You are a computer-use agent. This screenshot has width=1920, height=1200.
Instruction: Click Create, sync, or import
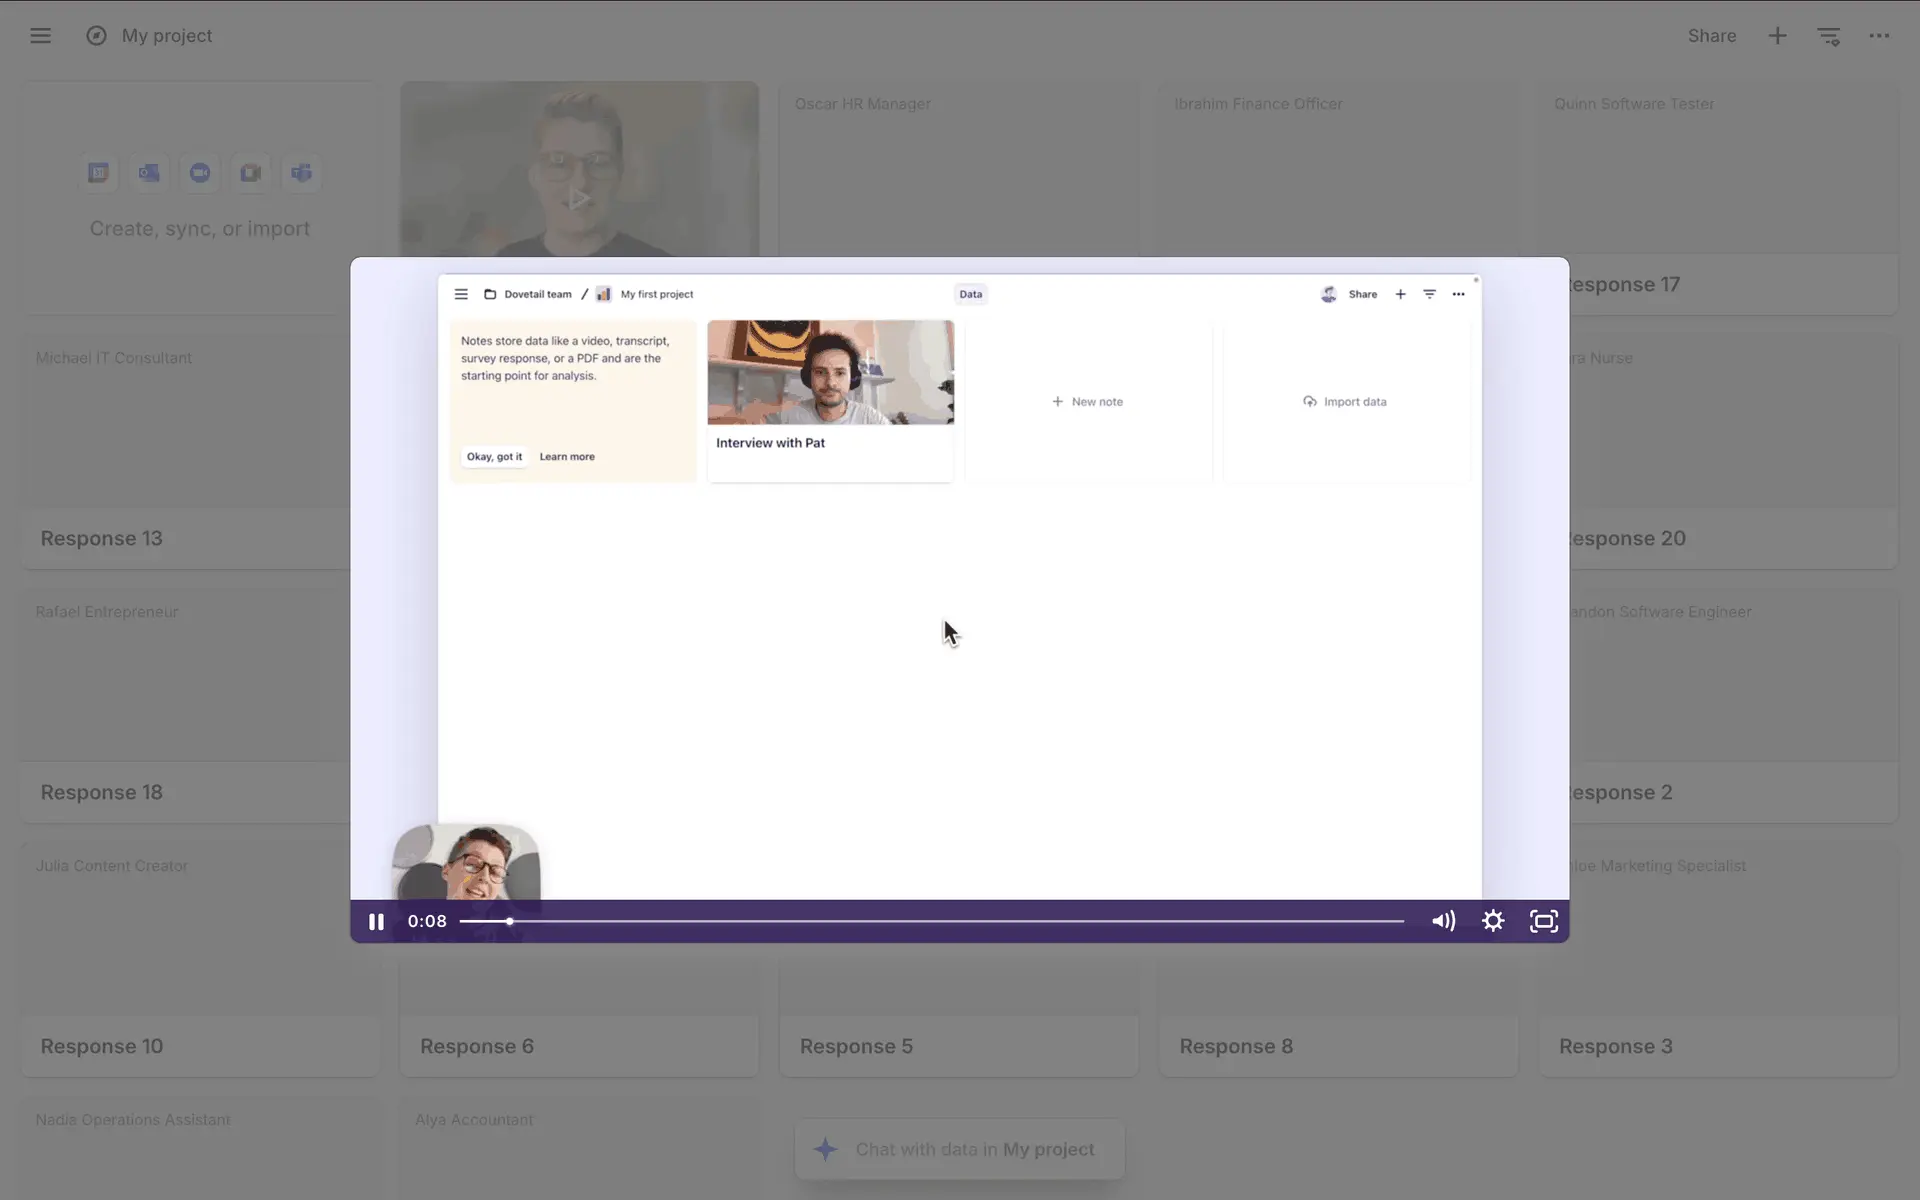pos(200,229)
